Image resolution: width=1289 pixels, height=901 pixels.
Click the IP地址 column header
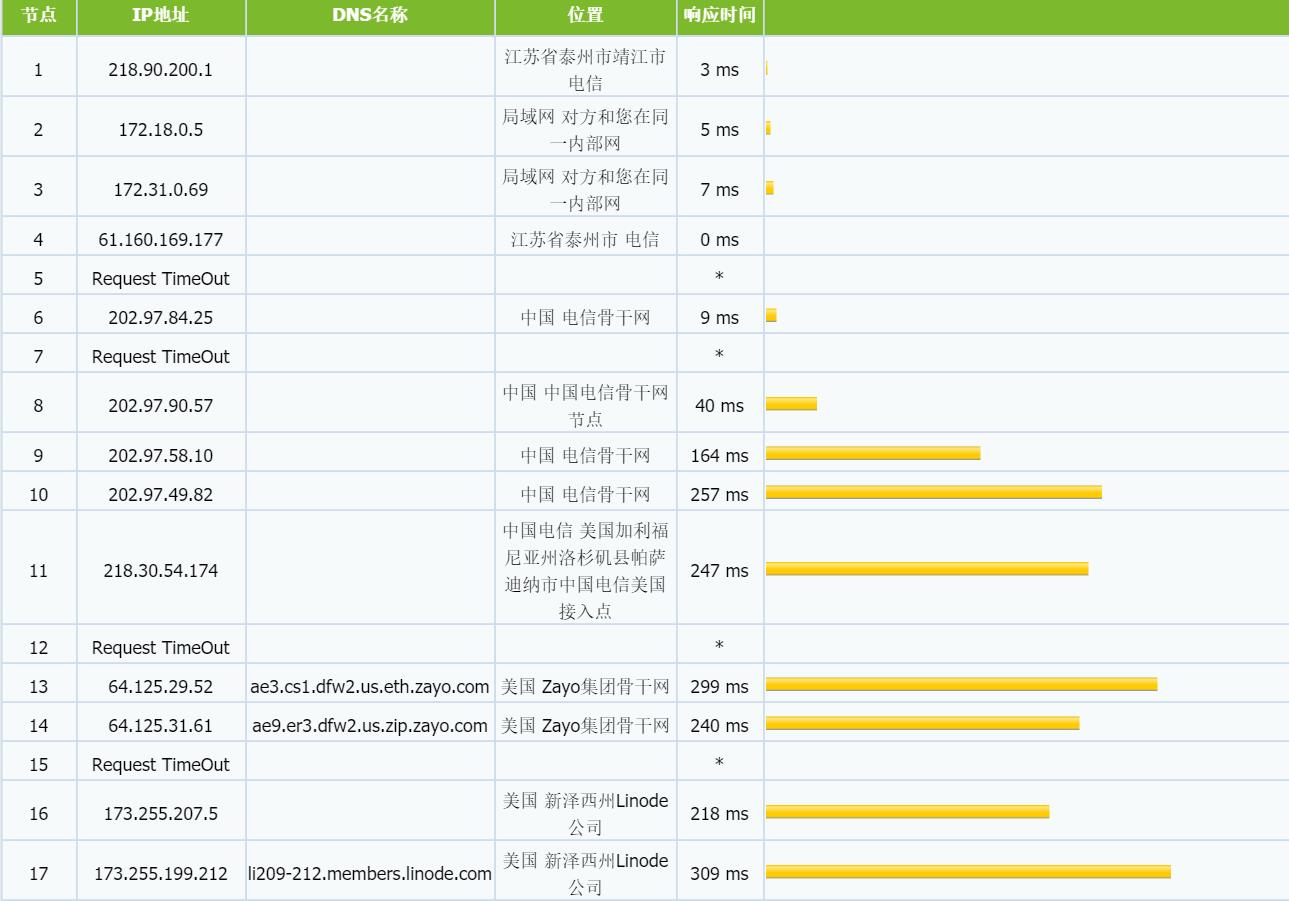[161, 16]
